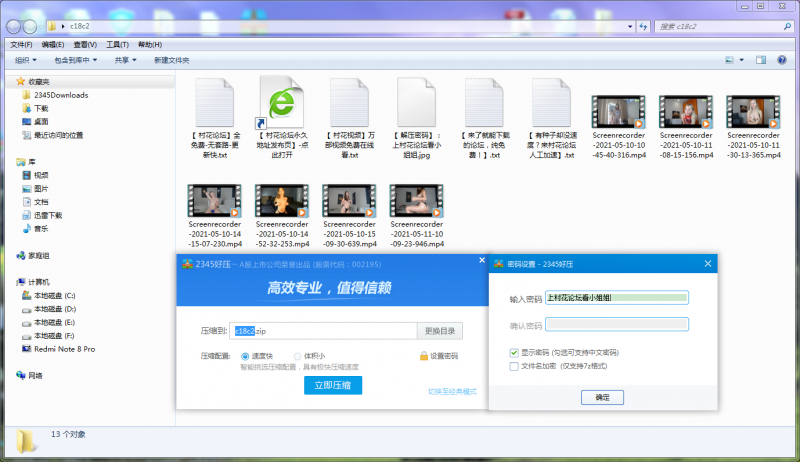Enable the 文件名加密 checkbox
This screenshot has height=462, width=800.
(514, 366)
